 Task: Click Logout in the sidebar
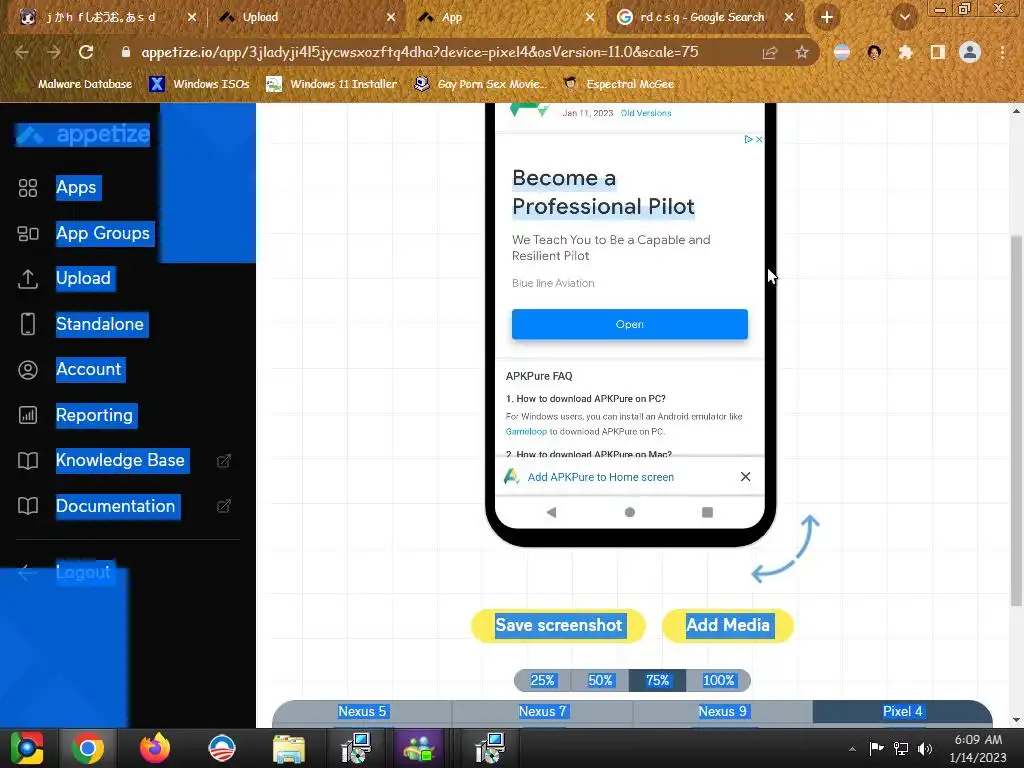coord(84,573)
